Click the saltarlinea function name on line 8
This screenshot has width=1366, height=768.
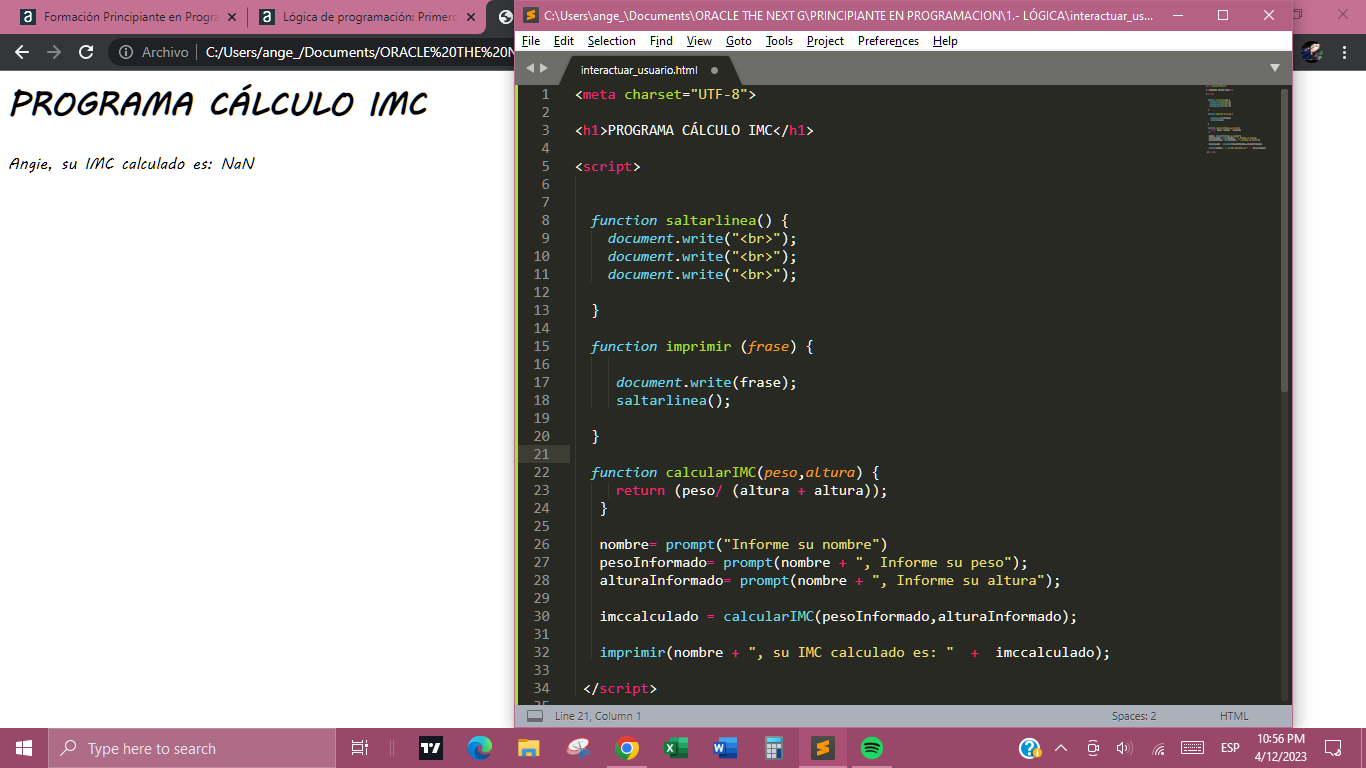(x=711, y=220)
